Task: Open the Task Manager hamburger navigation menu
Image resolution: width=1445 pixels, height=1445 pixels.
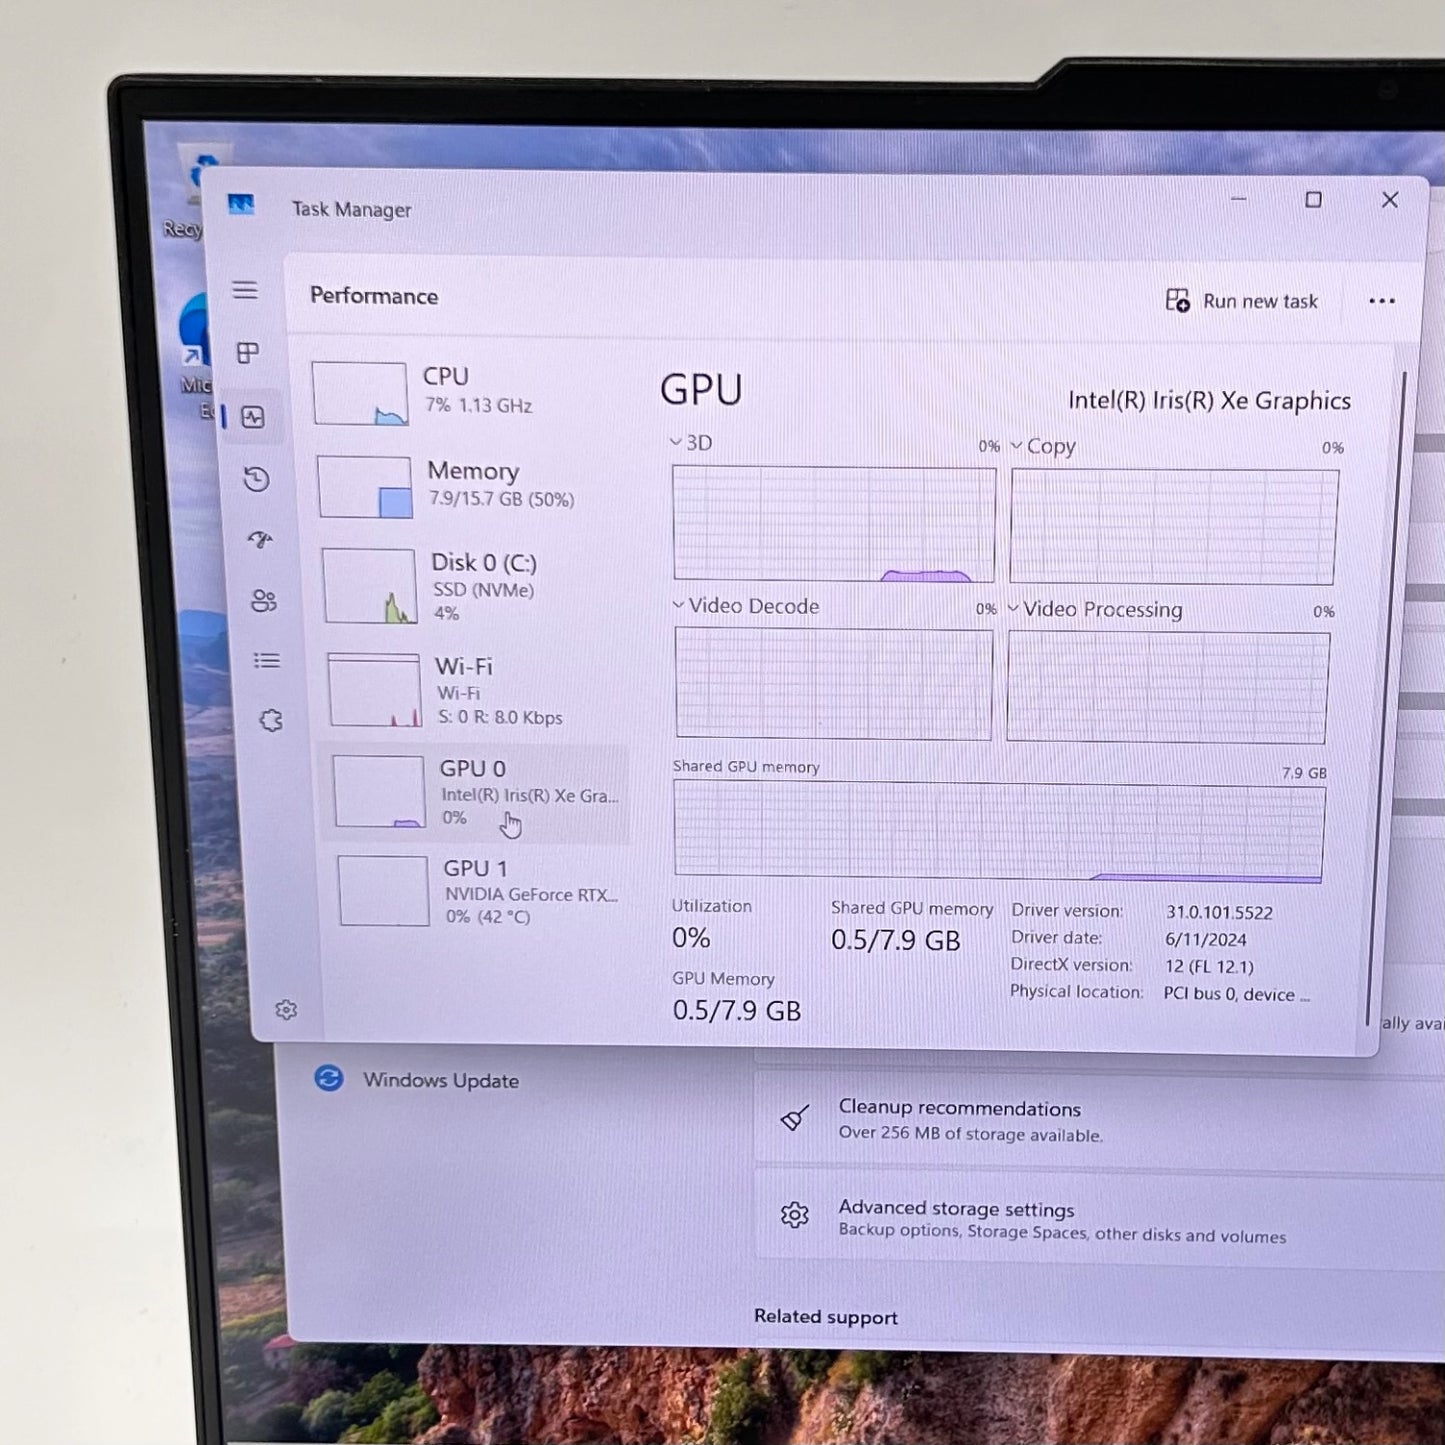Action: coord(245,290)
